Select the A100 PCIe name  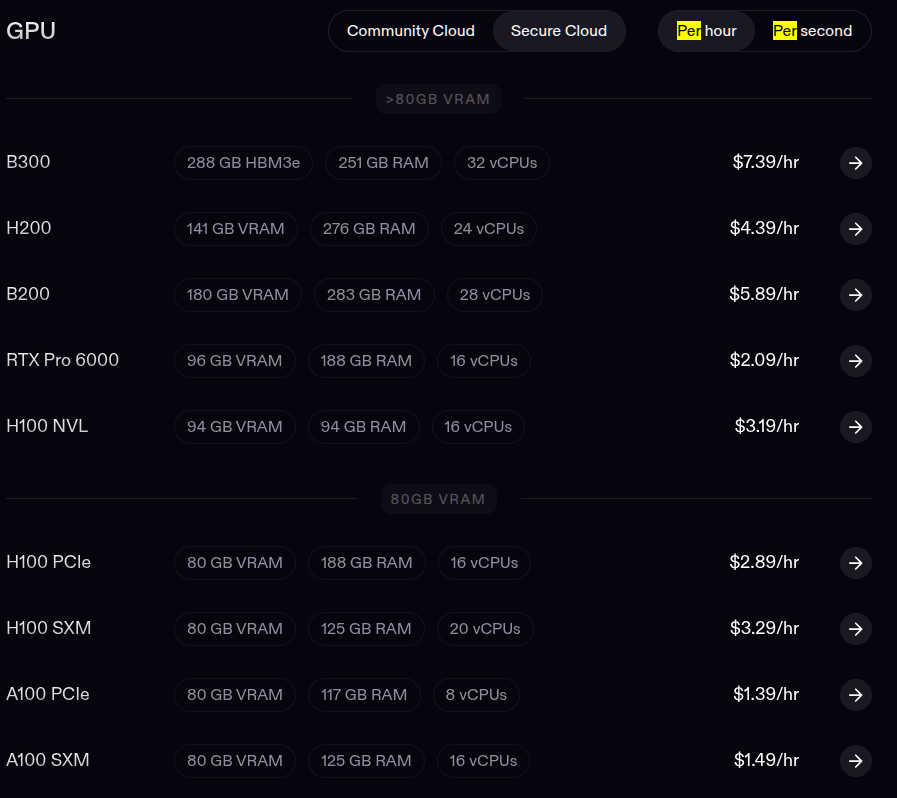pos(47,694)
